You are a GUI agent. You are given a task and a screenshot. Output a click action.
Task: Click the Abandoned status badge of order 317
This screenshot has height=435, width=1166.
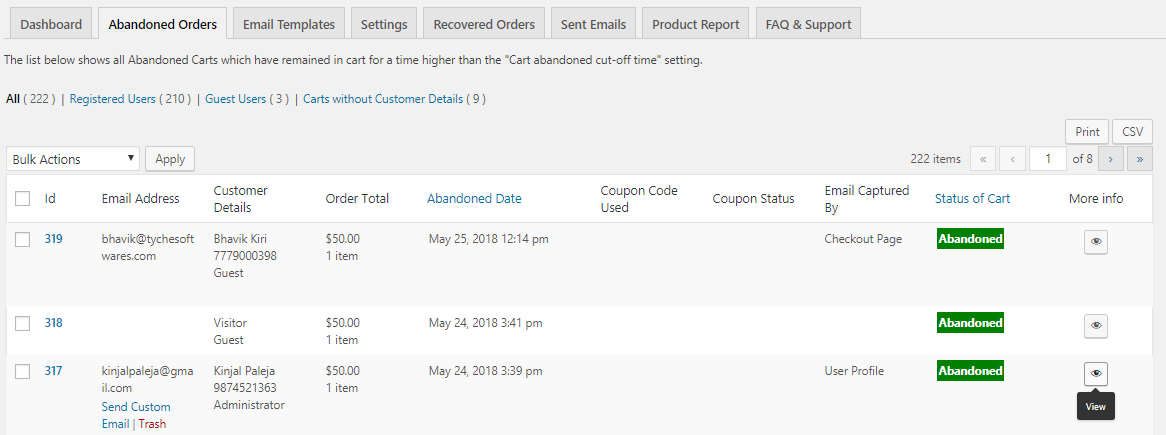click(970, 370)
